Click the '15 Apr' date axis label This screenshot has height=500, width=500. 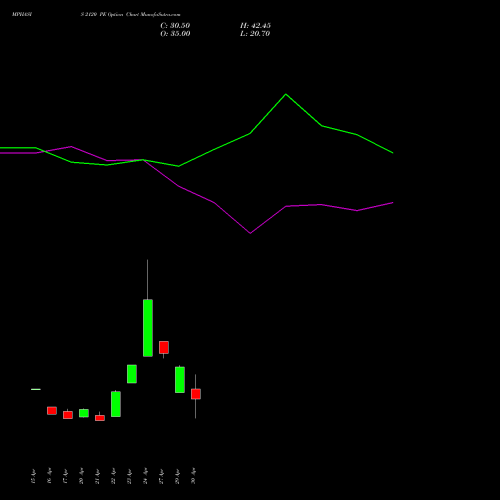click(33, 477)
